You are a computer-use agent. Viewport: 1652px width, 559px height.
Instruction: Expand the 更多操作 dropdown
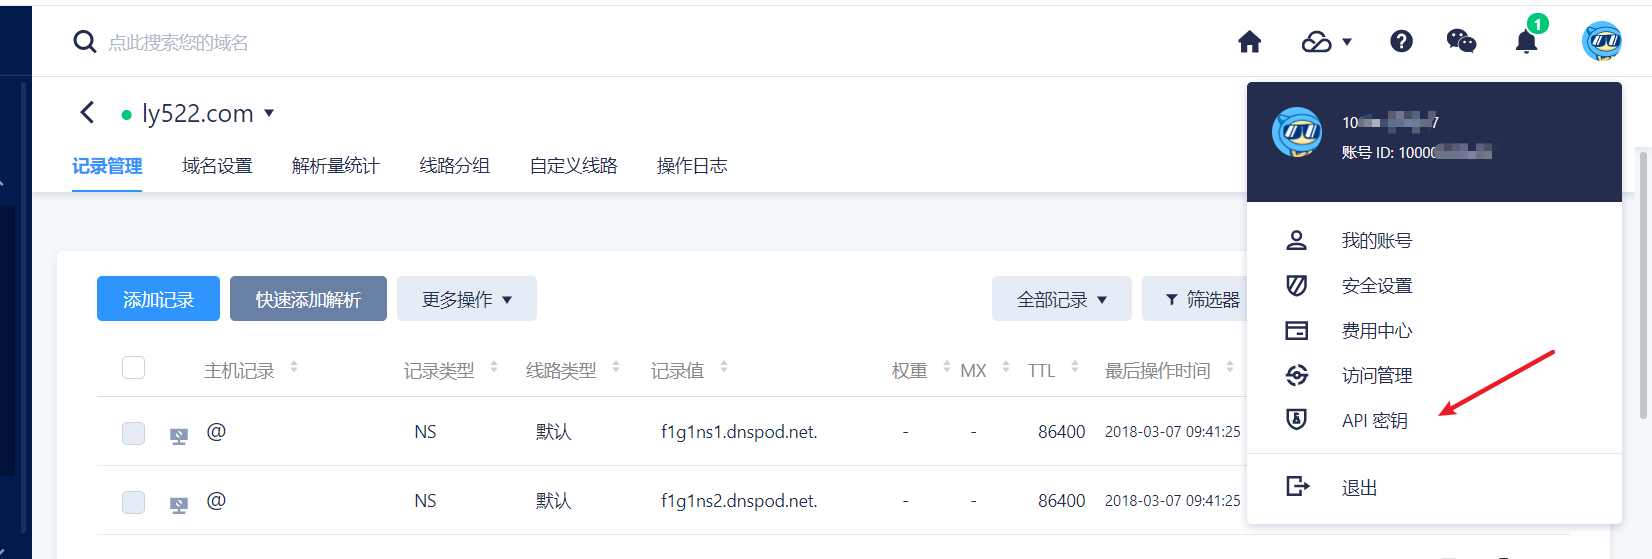466,299
